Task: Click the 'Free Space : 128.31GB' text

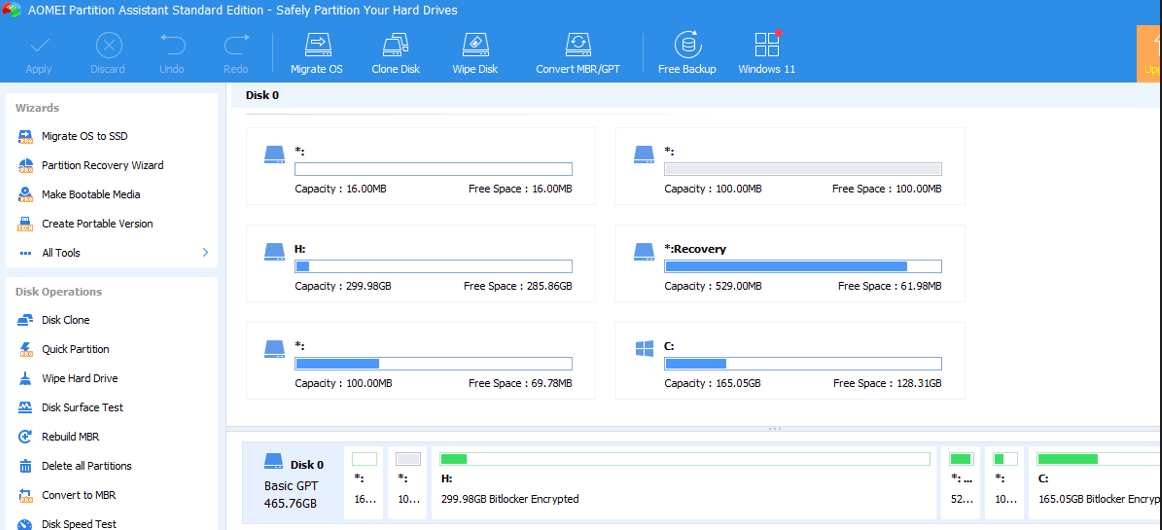Action: (887, 383)
